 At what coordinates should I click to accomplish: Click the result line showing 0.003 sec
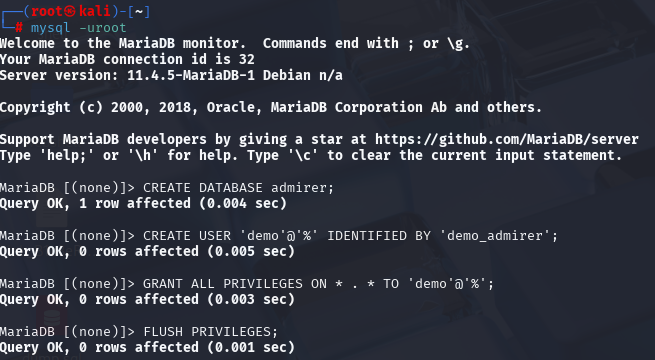pos(147,299)
